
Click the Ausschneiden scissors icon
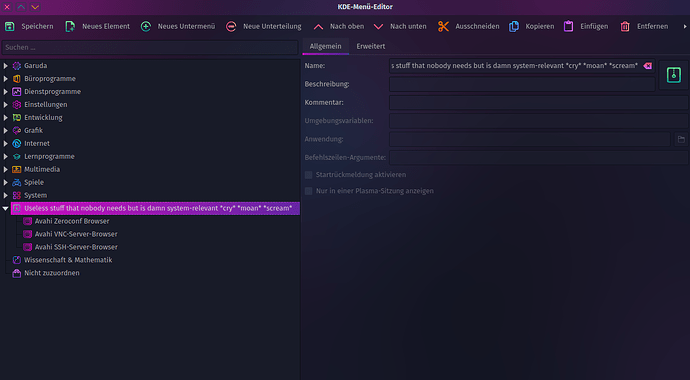coord(443,26)
